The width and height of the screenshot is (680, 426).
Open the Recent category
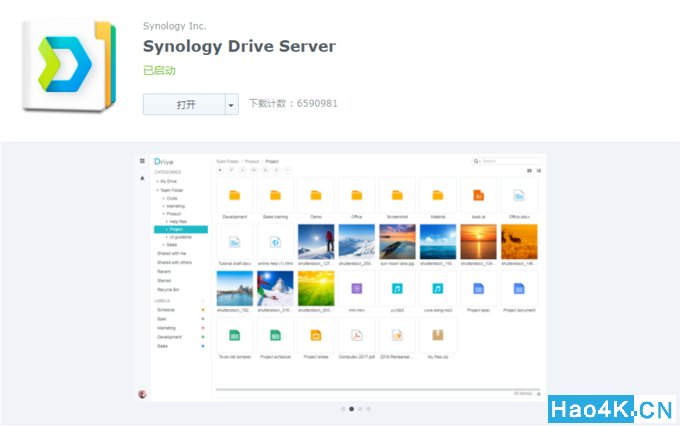click(164, 272)
